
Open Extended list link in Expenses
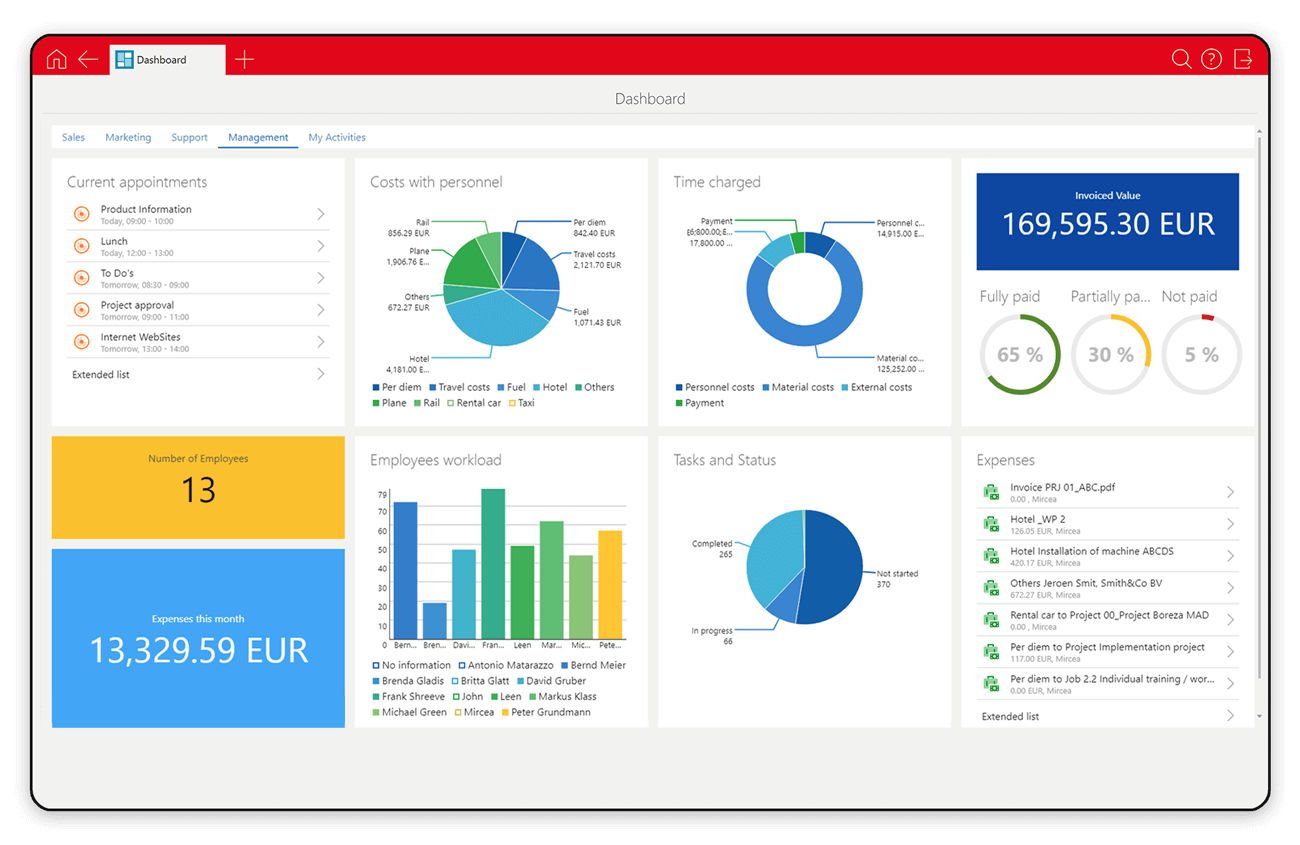tap(1010, 716)
